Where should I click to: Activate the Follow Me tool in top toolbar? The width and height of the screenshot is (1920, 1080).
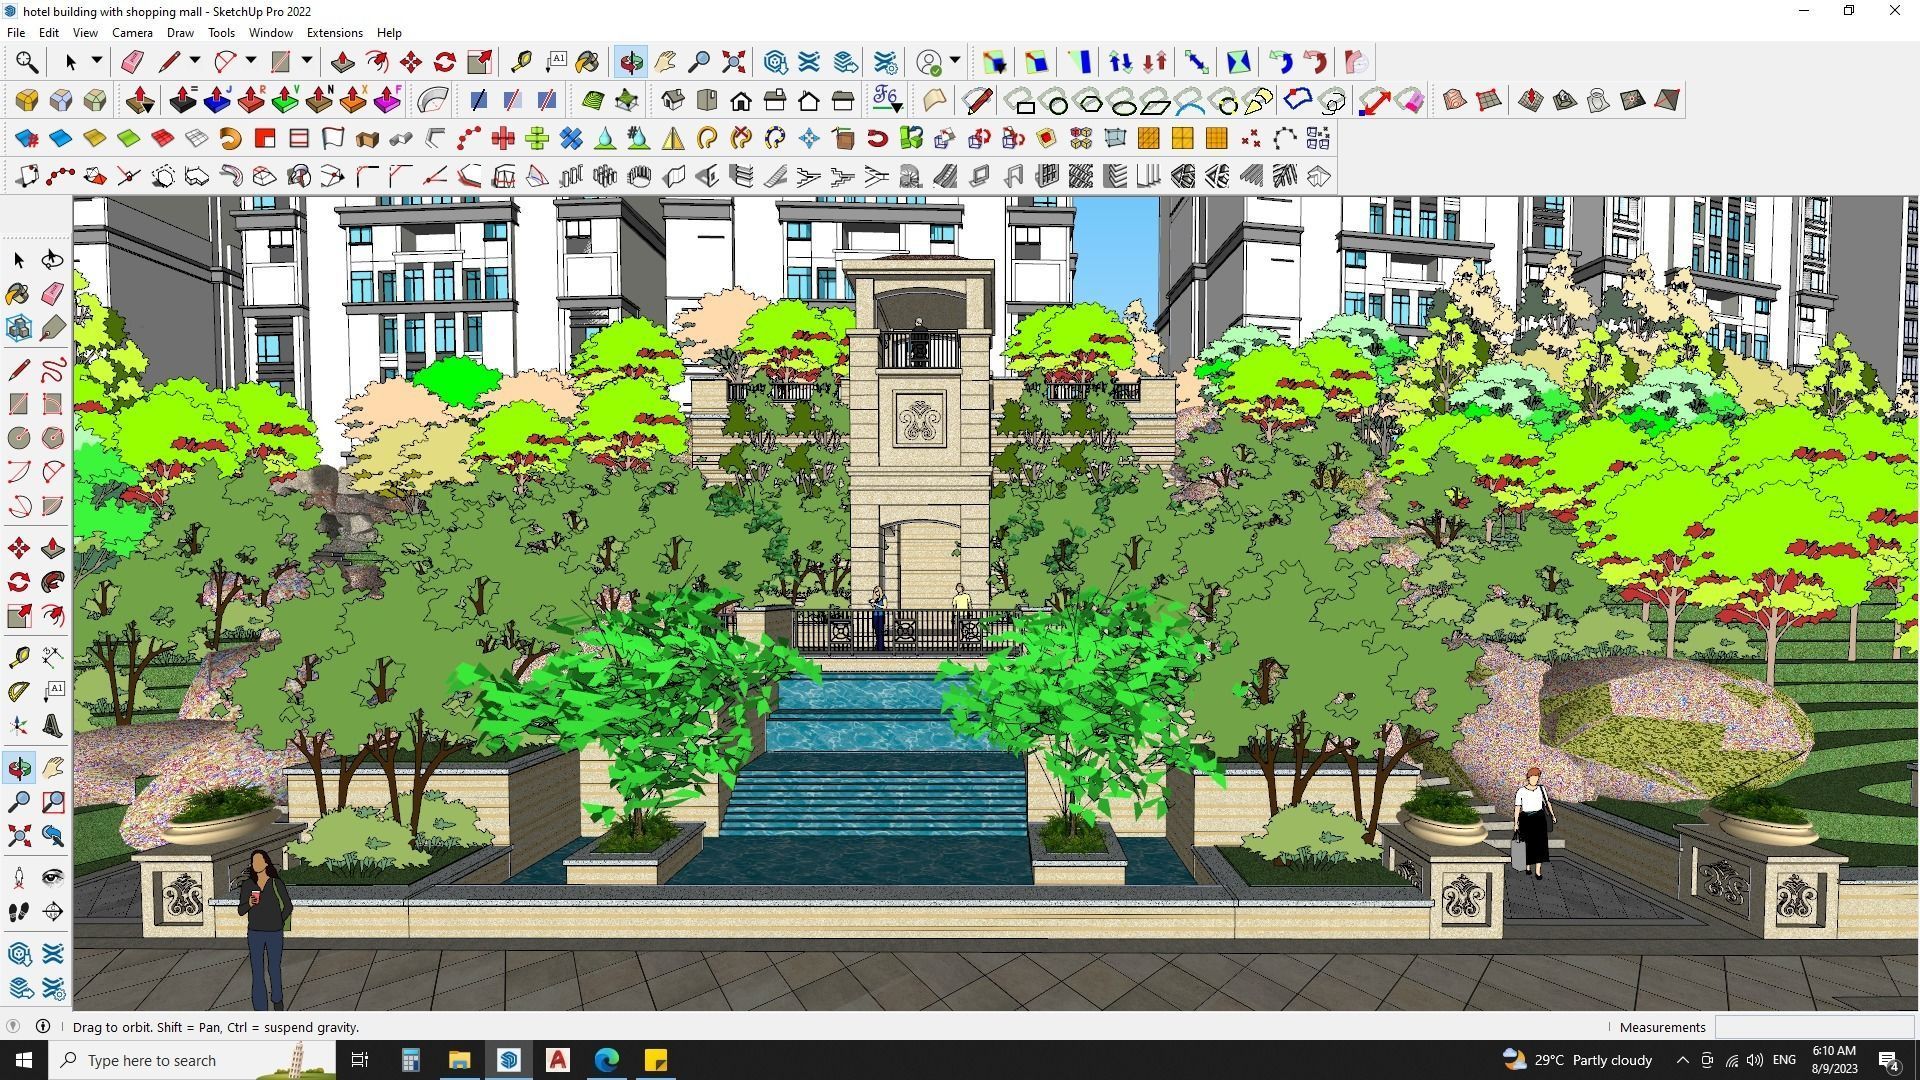pos(376,62)
